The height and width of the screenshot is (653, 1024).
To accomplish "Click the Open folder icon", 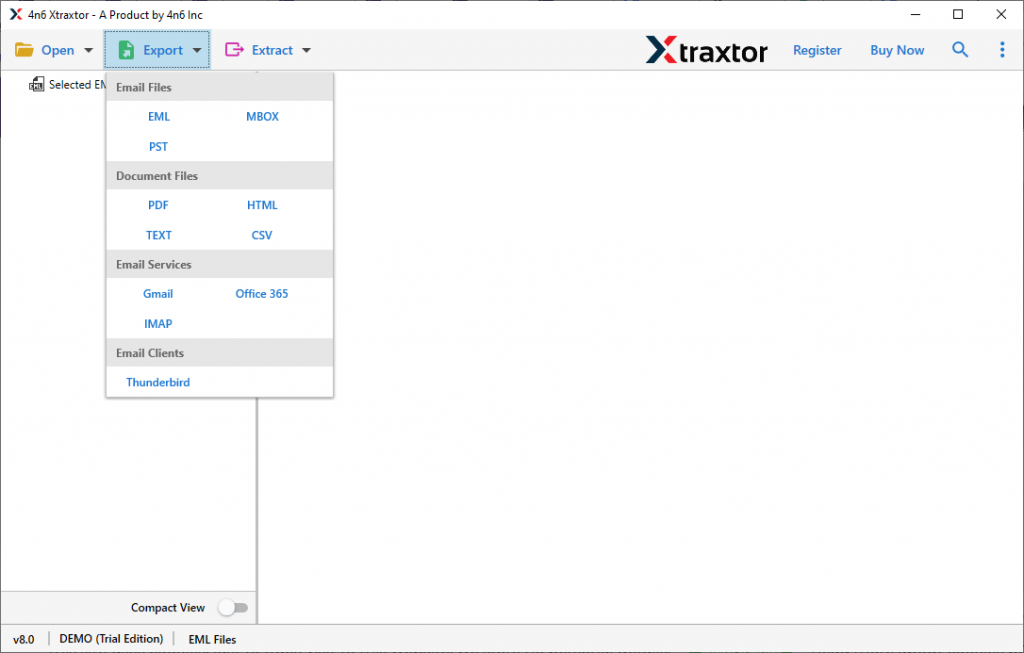I will (24, 50).
